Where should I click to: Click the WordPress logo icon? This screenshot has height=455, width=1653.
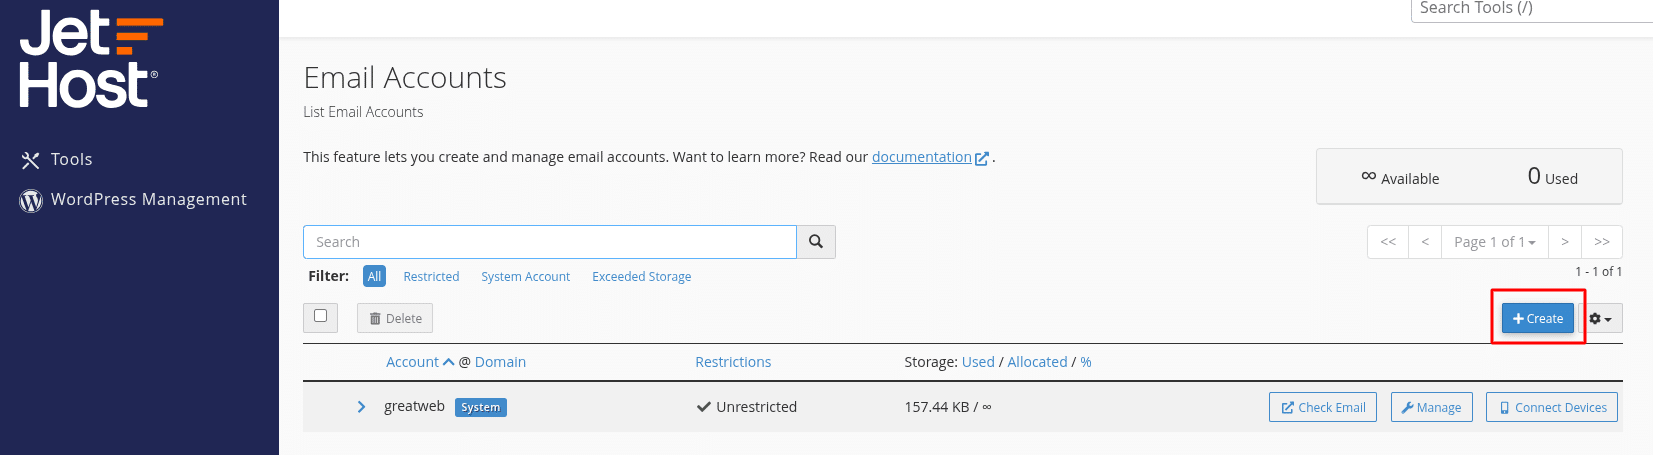click(31, 201)
